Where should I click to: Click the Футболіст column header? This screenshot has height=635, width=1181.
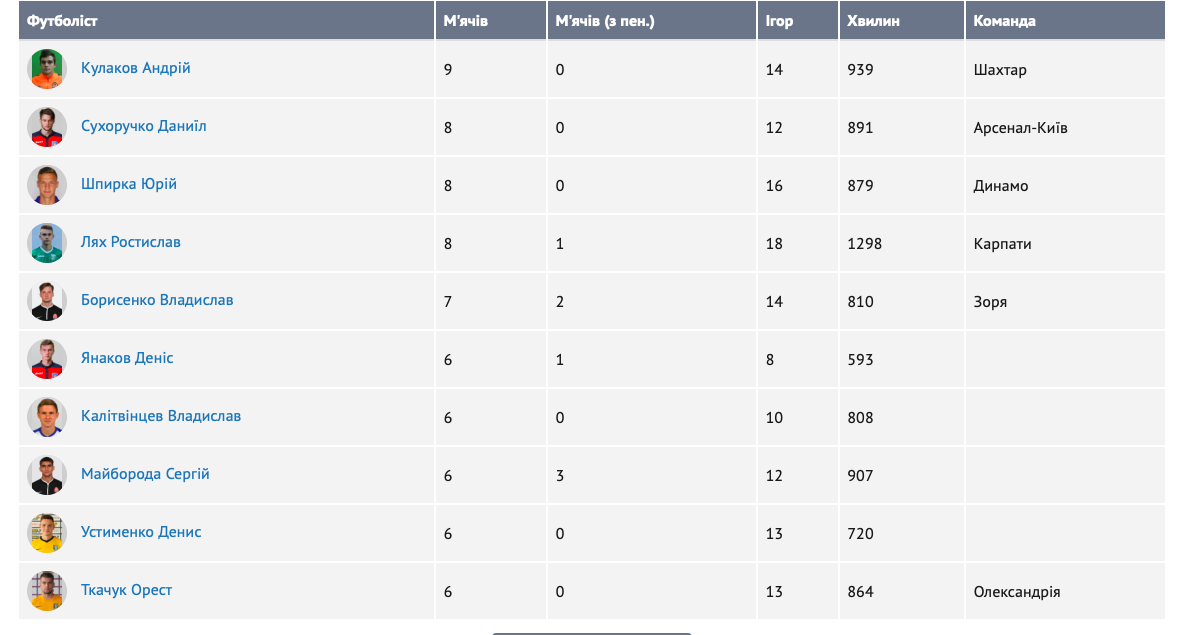(62, 21)
